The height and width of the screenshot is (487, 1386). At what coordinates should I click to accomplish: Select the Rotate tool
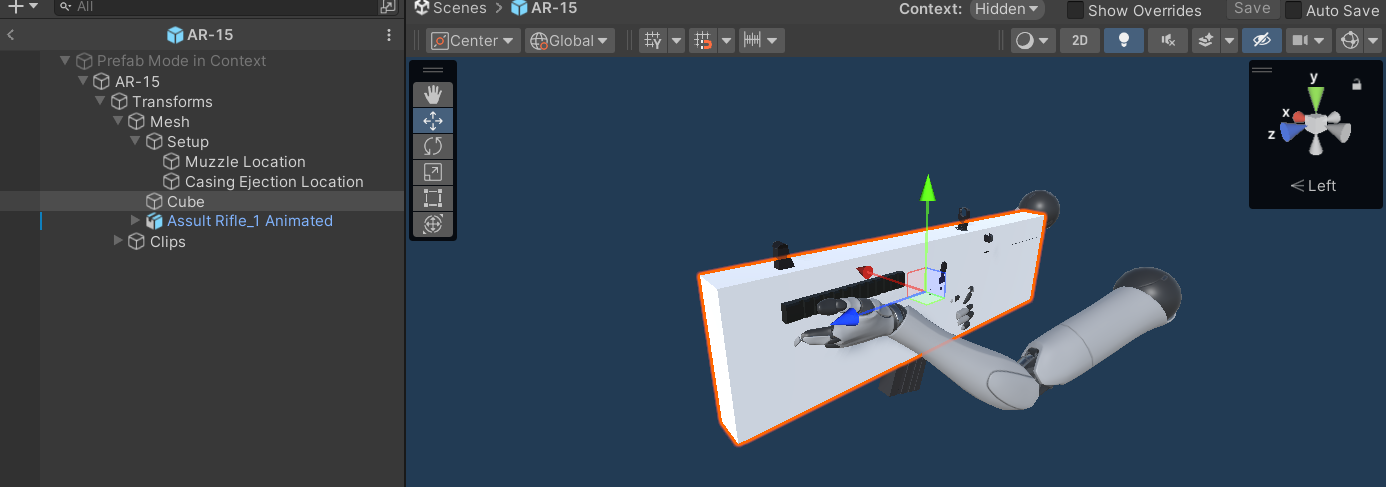[433, 147]
